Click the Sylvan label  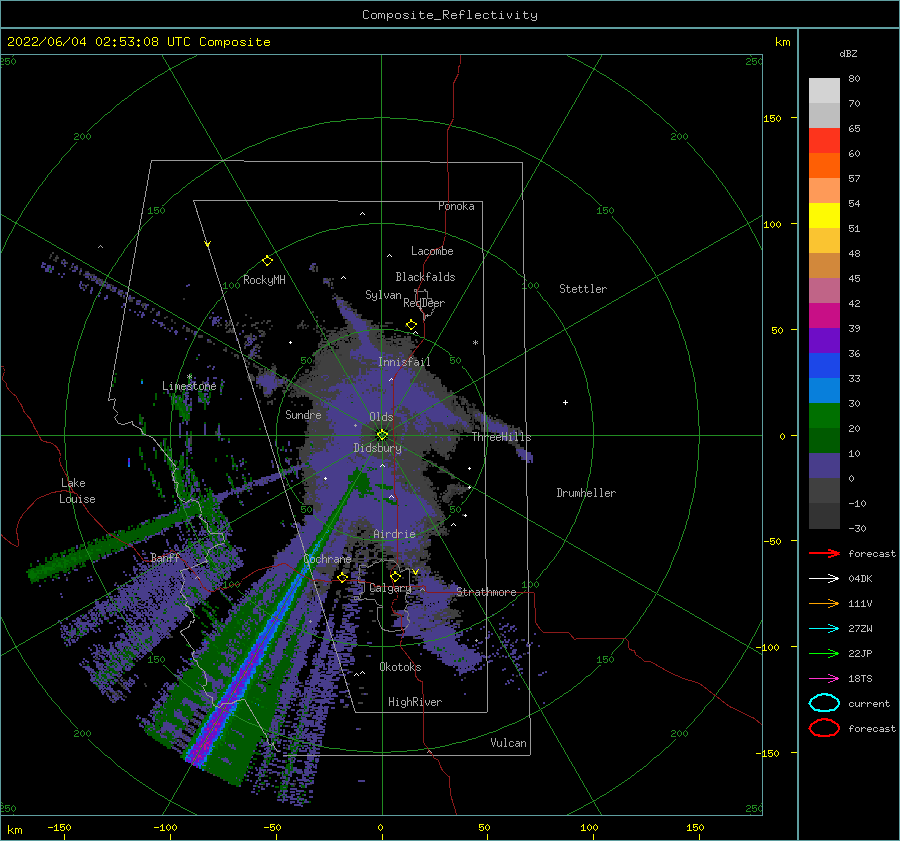(383, 295)
